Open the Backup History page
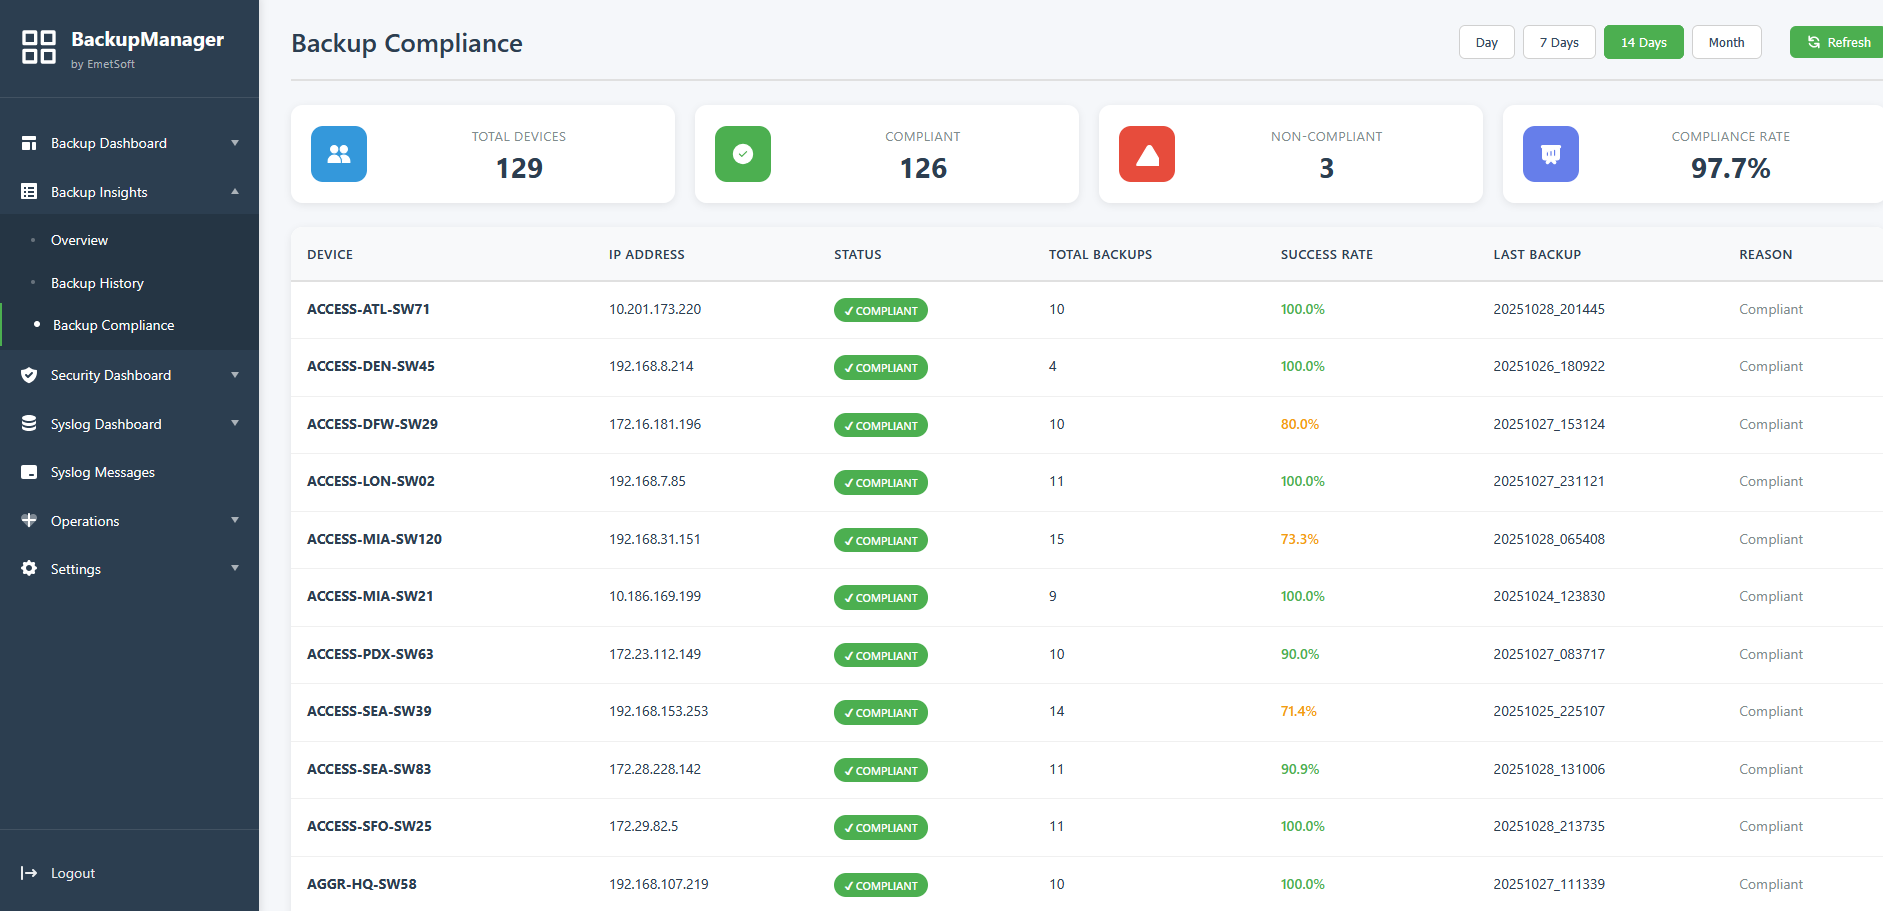Image resolution: width=1883 pixels, height=911 pixels. click(x=97, y=283)
